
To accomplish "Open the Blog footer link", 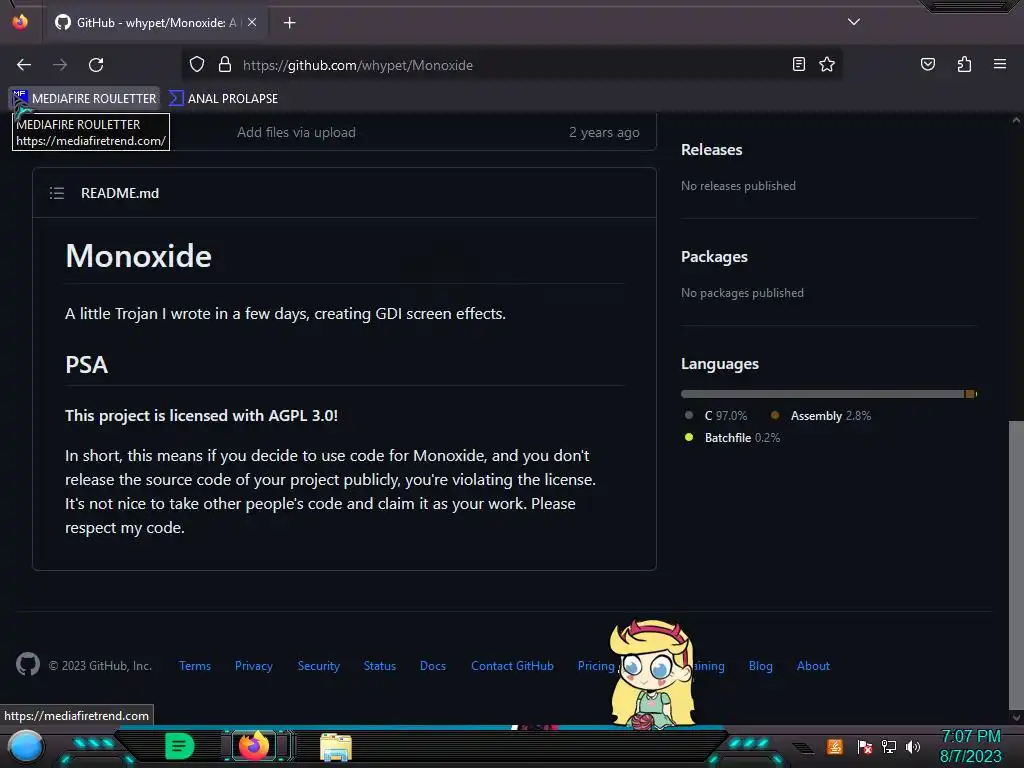I will pyautogui.click(x=760, y=666).
